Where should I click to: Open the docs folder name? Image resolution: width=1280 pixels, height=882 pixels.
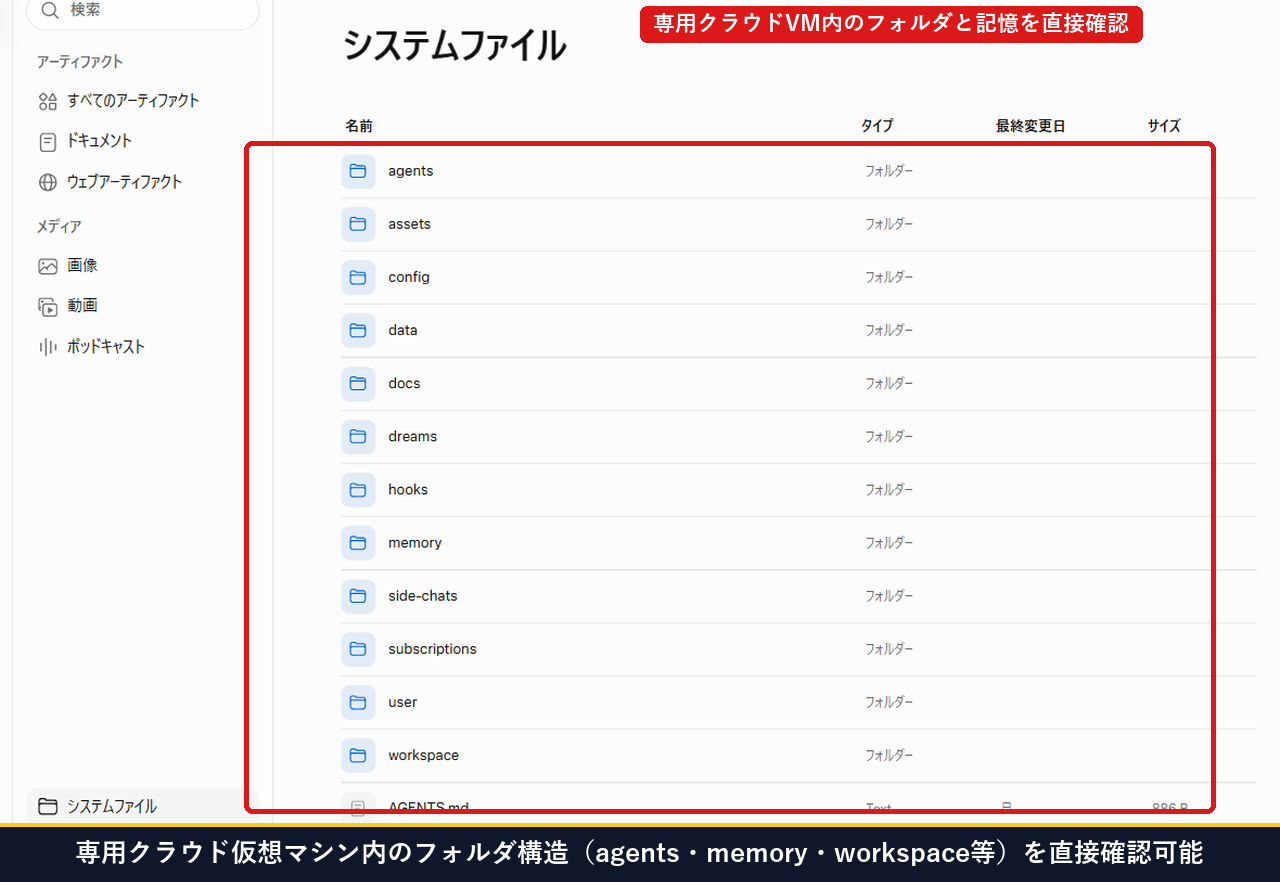click(x=405, y=383)
